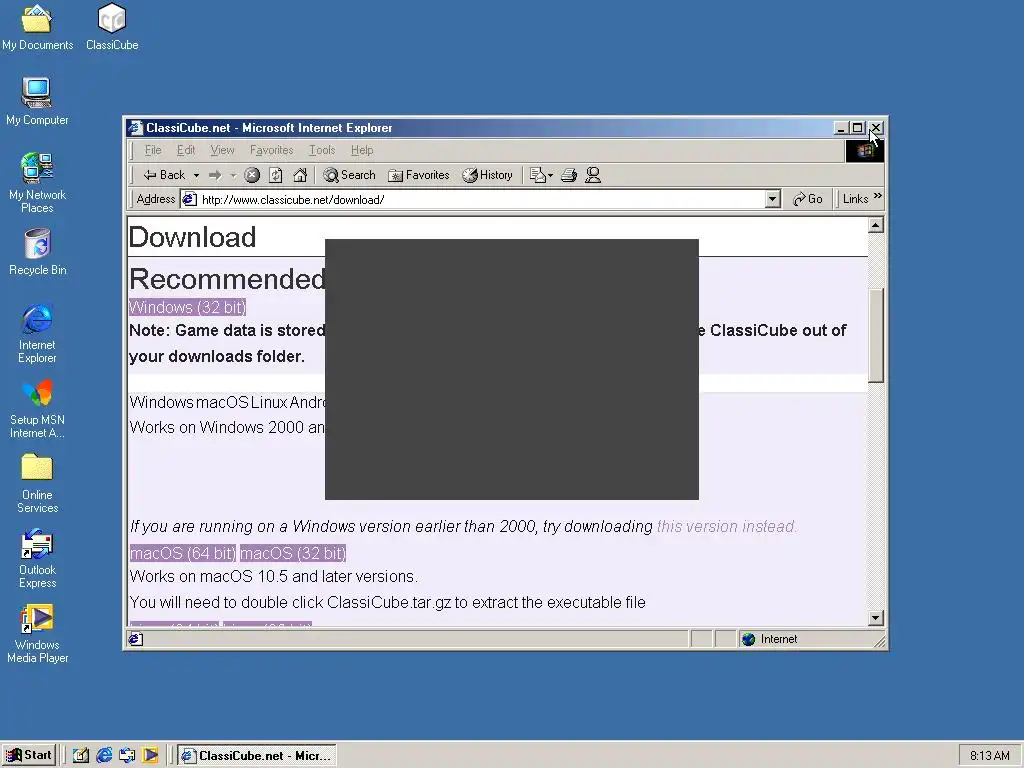Click the Back button in IE toolbar
The width and height of the screenshot is (1024, 768).
(x=165, y=175)
